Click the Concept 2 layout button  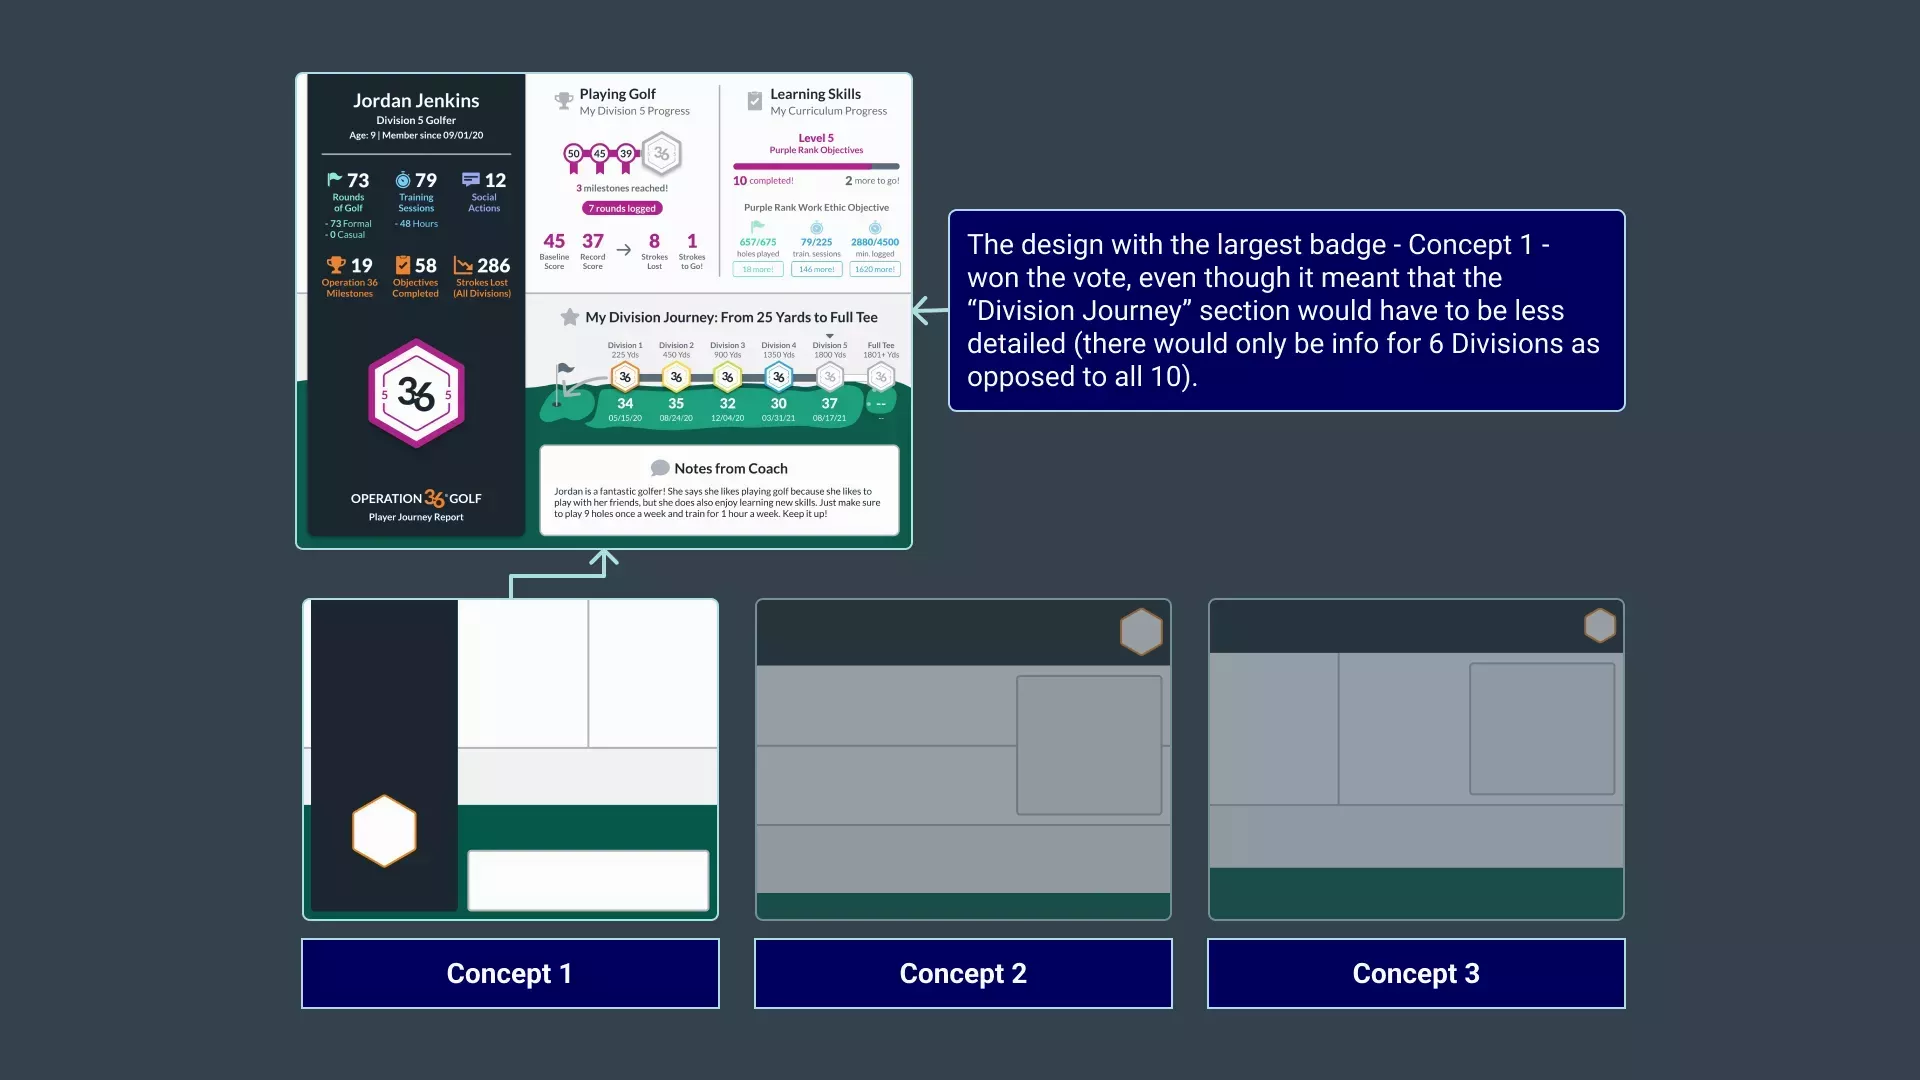click(x=963, y=973)
